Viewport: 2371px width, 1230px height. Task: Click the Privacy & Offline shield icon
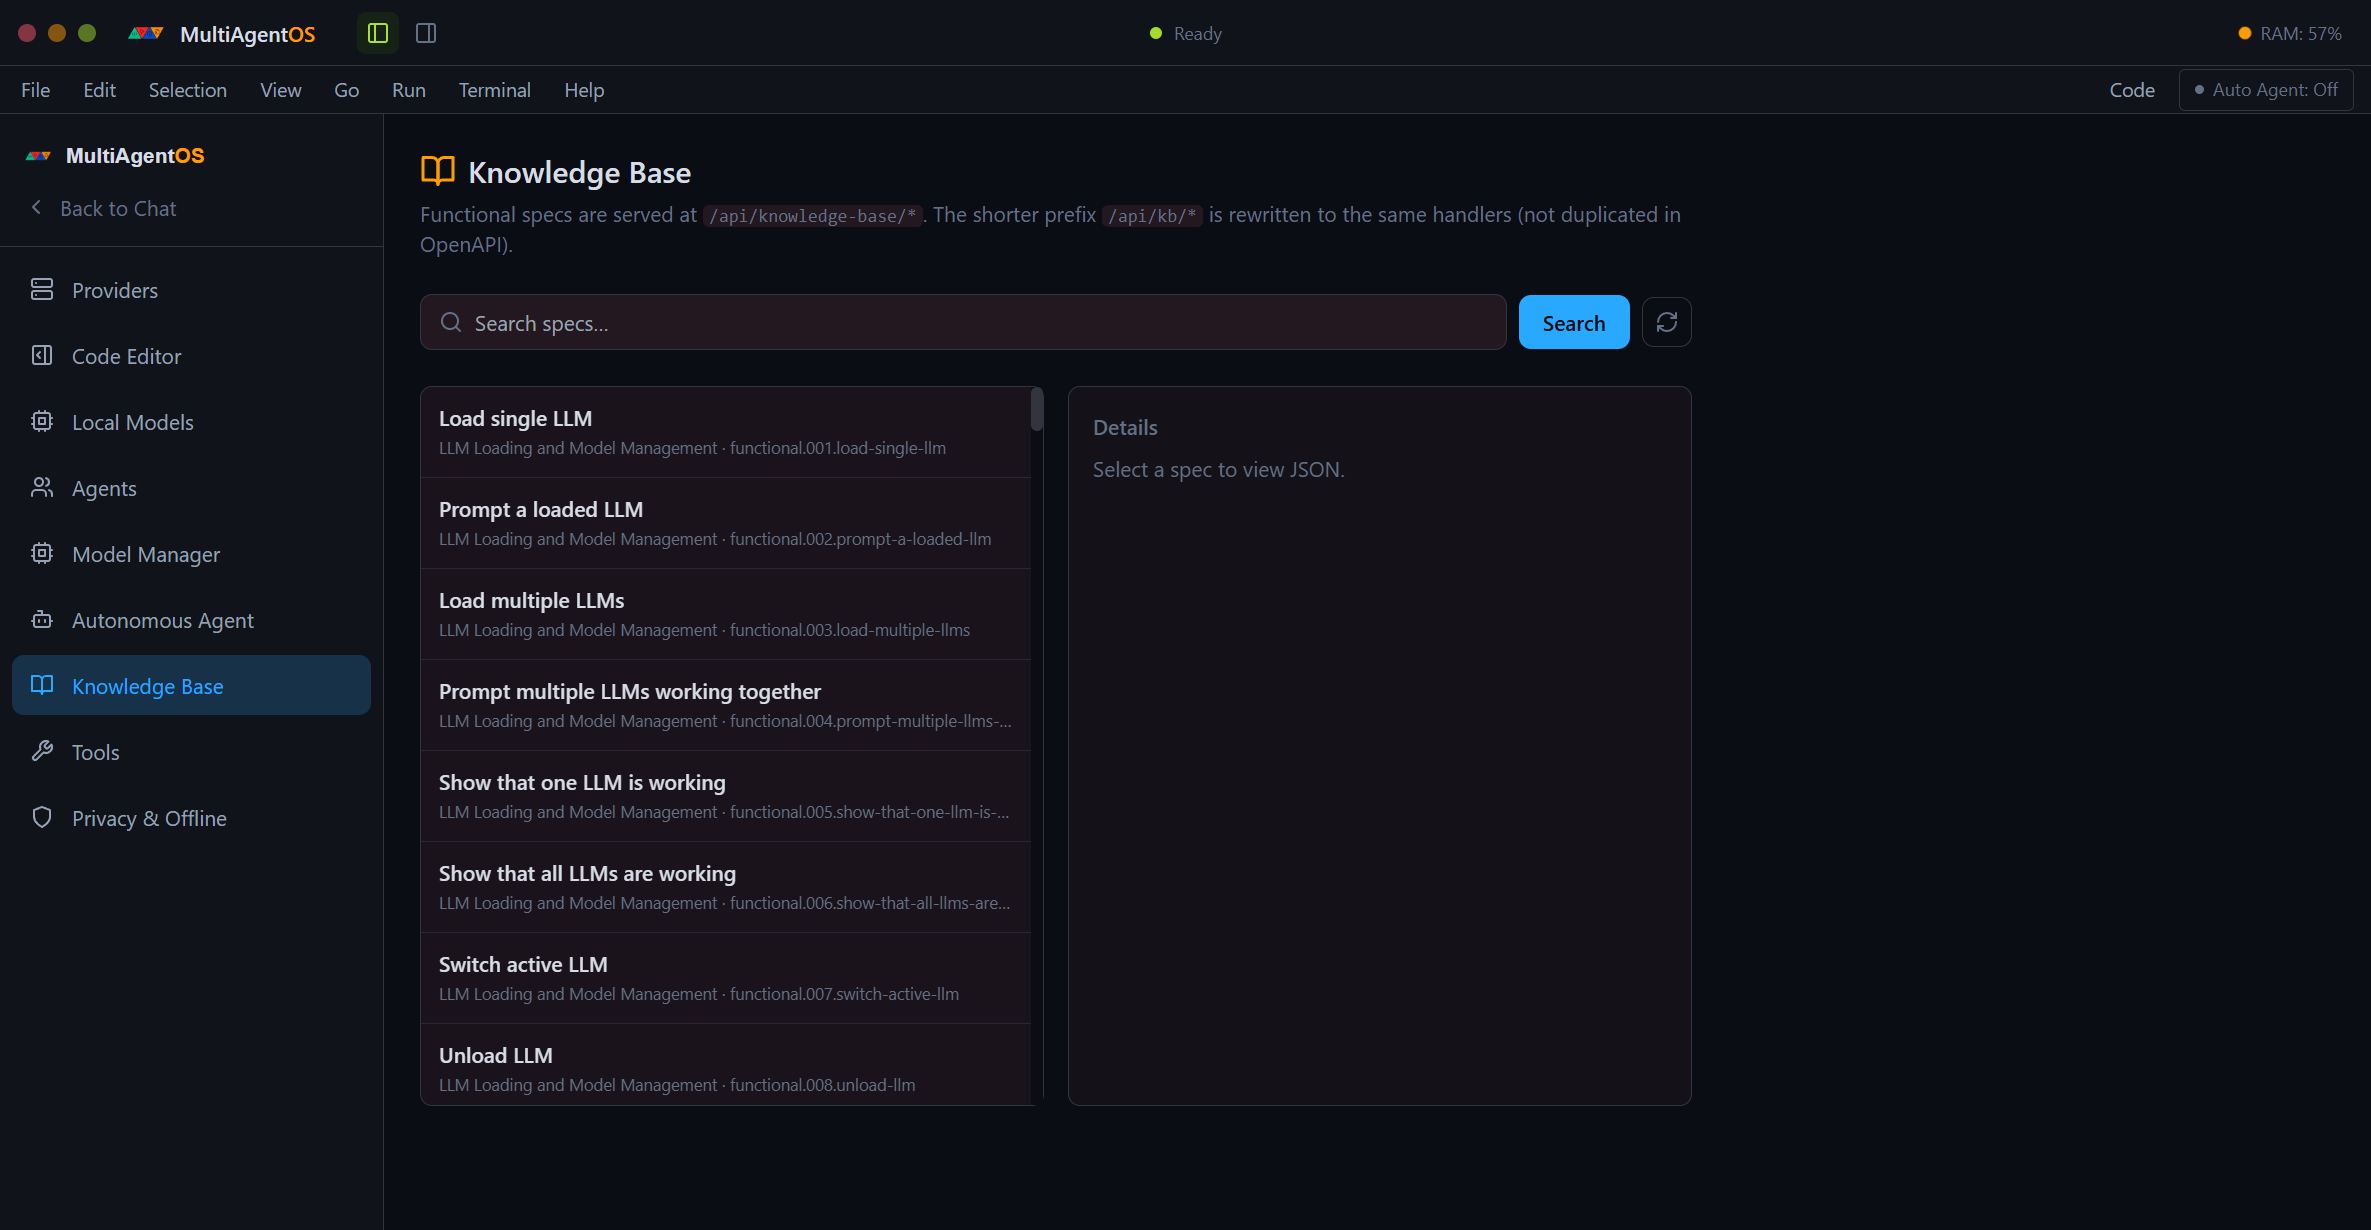[x=42, y=818]
